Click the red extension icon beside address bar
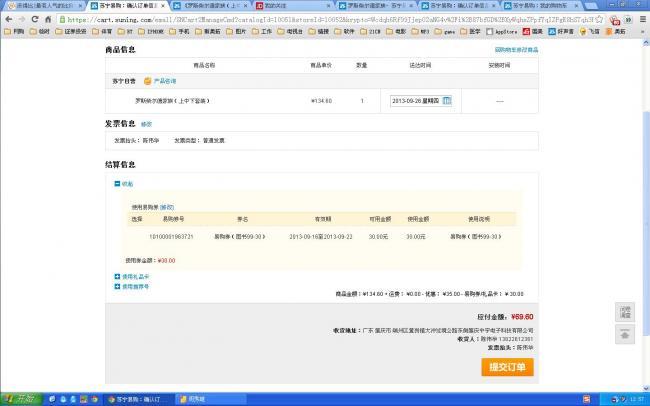This screenshot has height=406, width=650. click(615, 20)
